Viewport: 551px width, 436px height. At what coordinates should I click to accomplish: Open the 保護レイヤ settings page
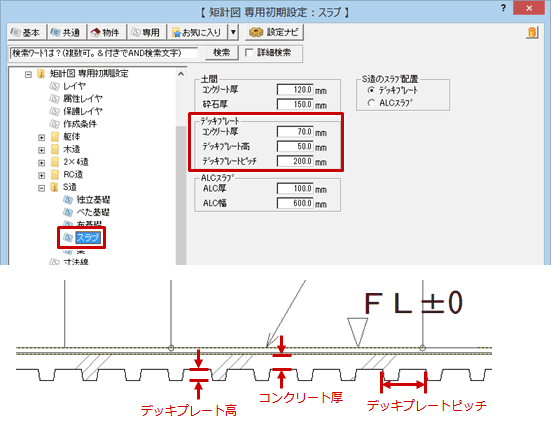pyautogui.click(x=83, y=111)
